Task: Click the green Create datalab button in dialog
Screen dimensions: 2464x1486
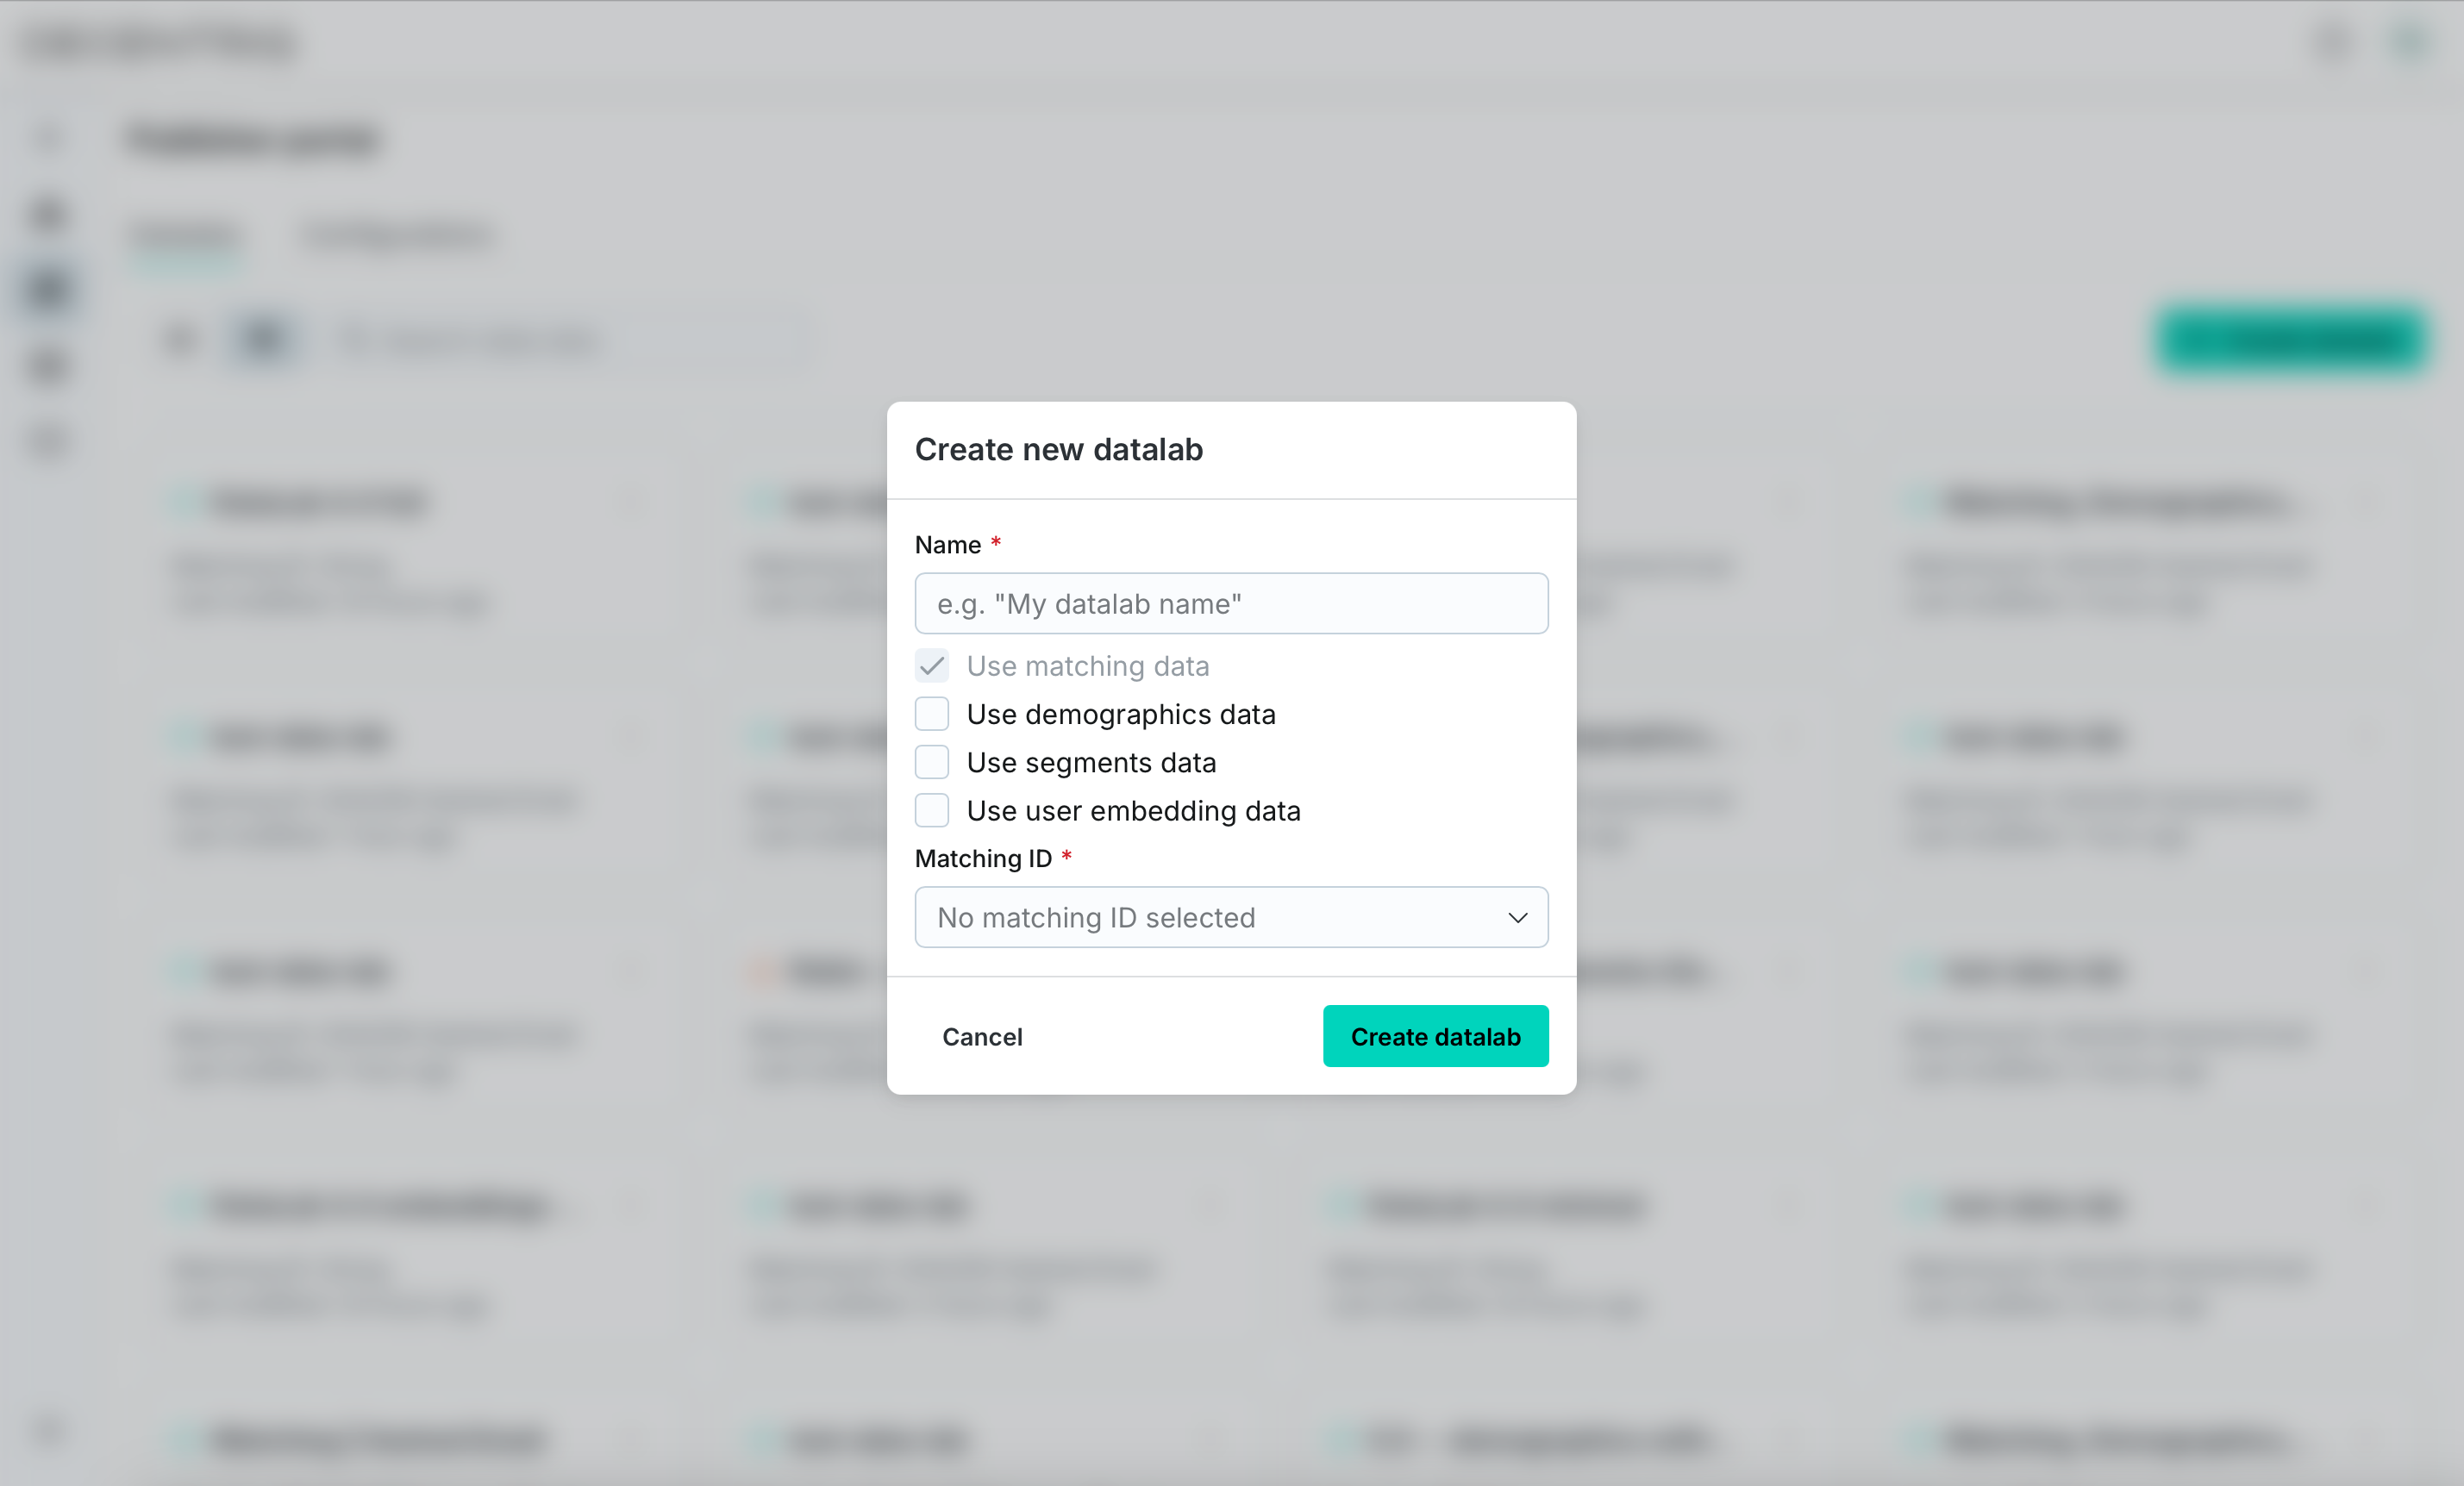Action: tap(1435, 1036)
